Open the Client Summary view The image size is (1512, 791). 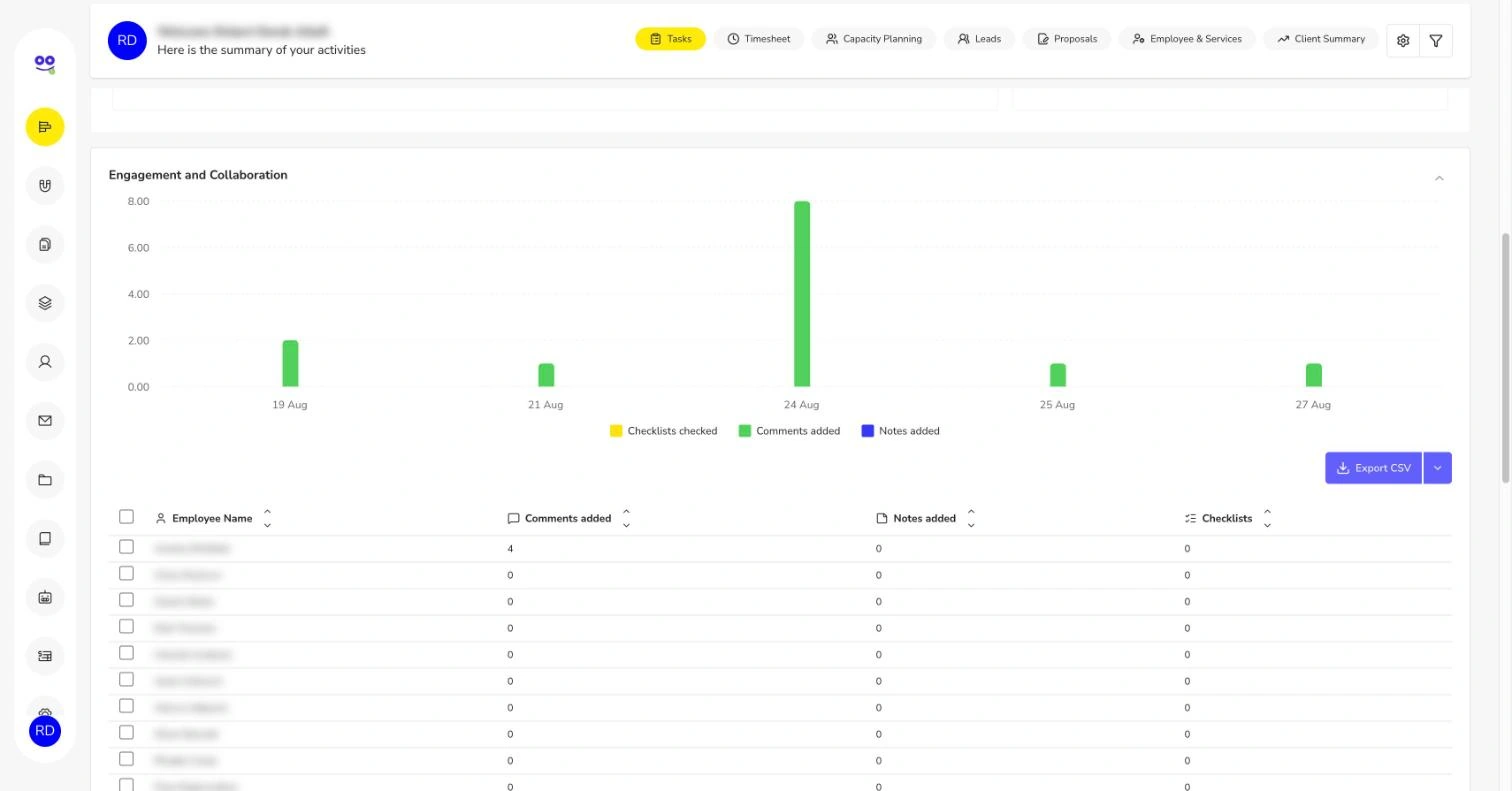(x=1321, y=39)
